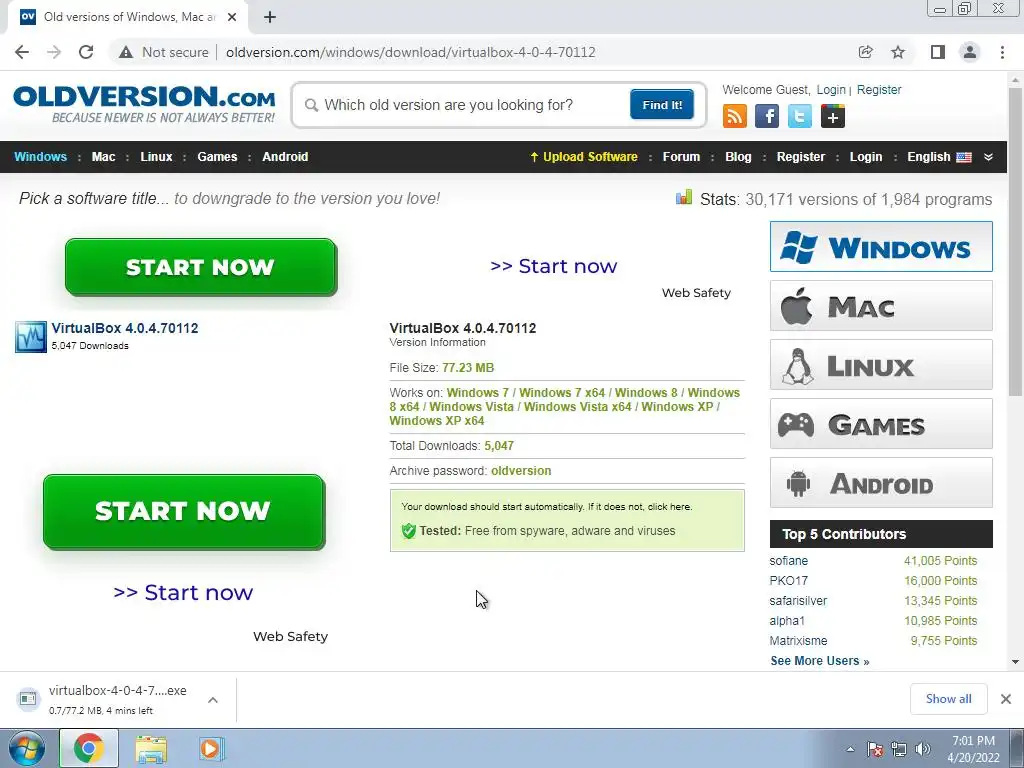Viewport: 1024px width, 768px height.
Task: Open the Android nav menu item
Action: click(x=285, y=157)
